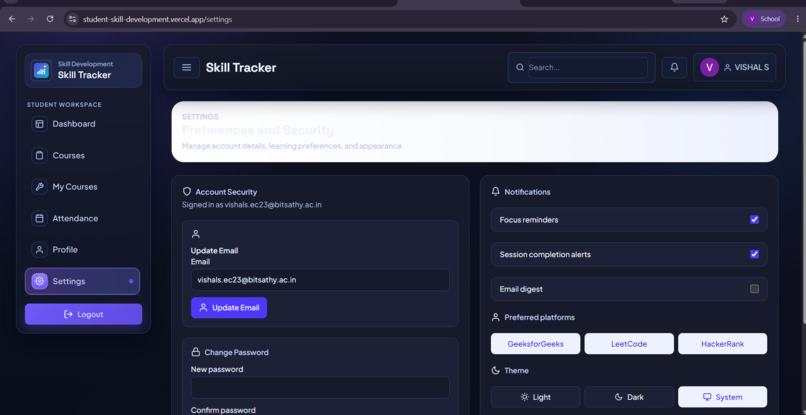This screenshot has height=415, width=806.
Task: Reload the page
Action: 50,19
